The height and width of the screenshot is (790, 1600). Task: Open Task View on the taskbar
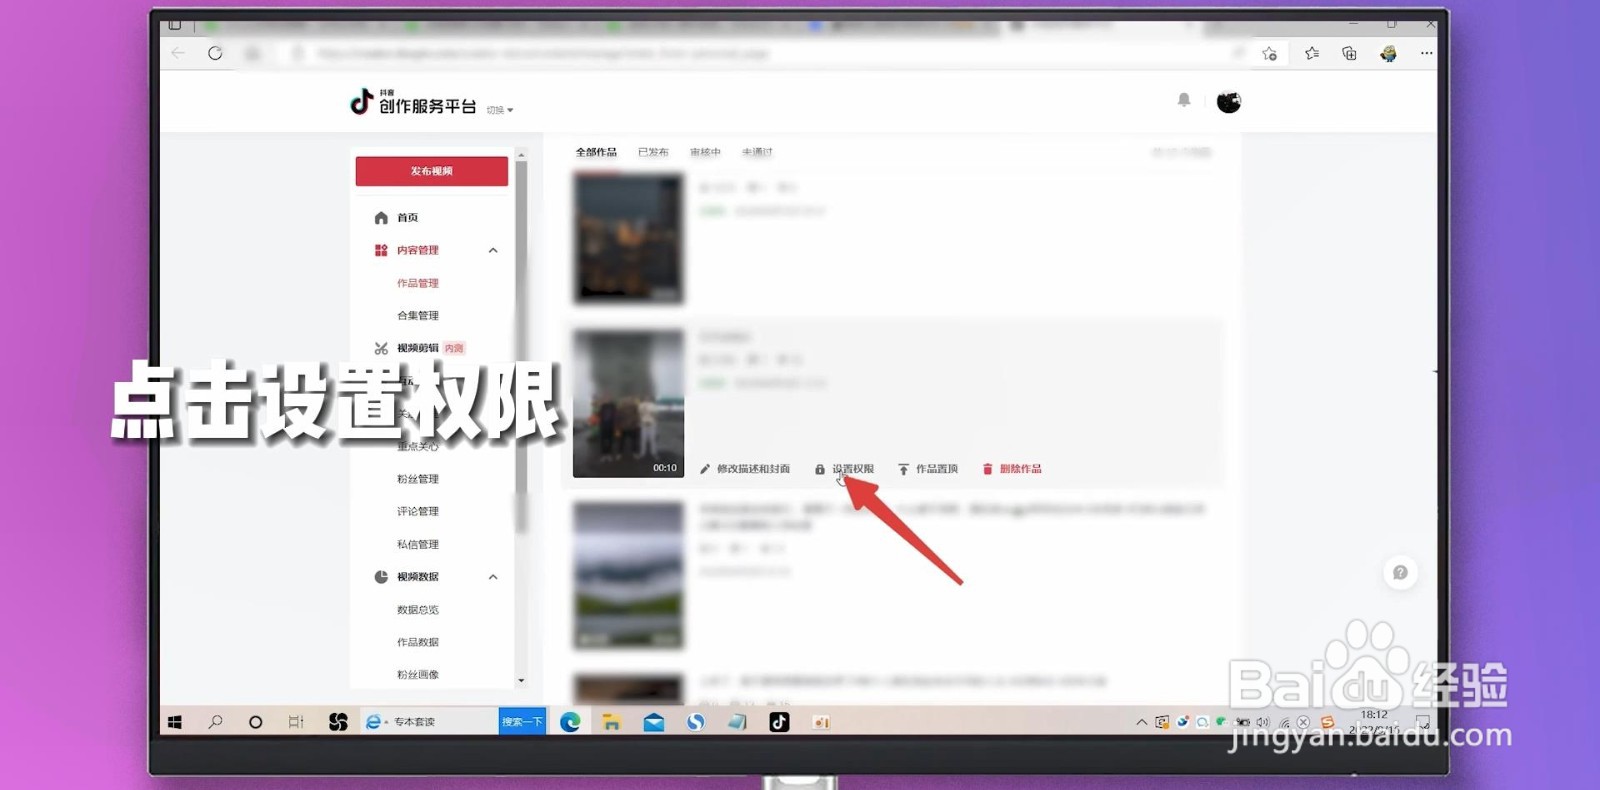tap(296, 722)
